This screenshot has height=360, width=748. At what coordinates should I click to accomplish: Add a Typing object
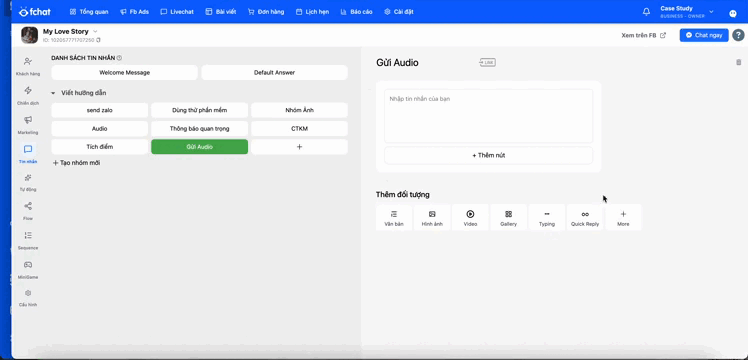pos(547,218)
